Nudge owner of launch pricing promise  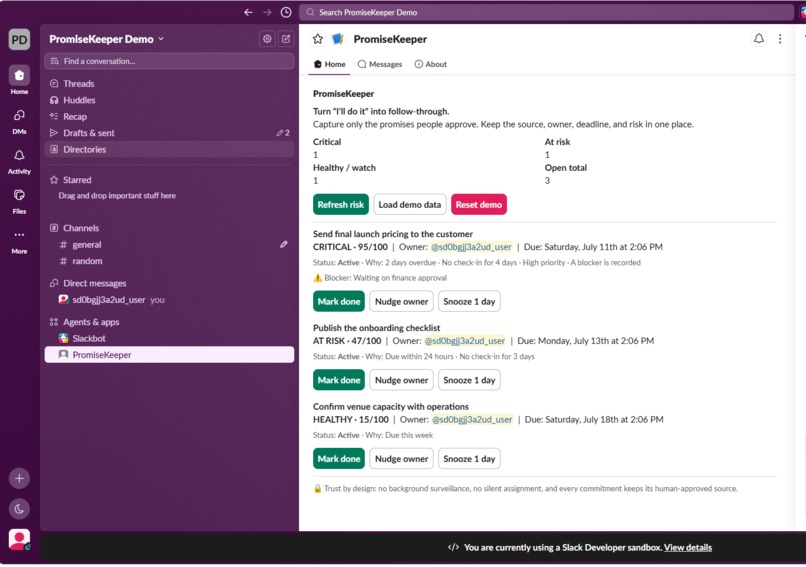tap(401, 302)
